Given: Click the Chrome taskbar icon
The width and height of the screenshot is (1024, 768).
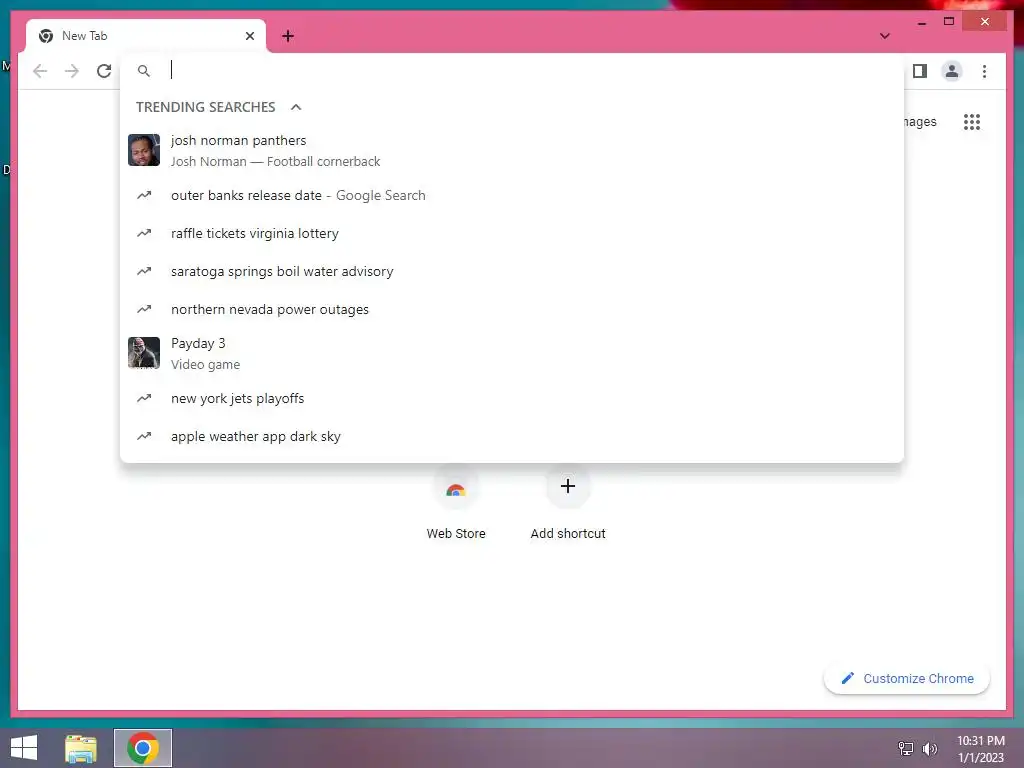Looking at the screenshot, I should tap(143, 748).
